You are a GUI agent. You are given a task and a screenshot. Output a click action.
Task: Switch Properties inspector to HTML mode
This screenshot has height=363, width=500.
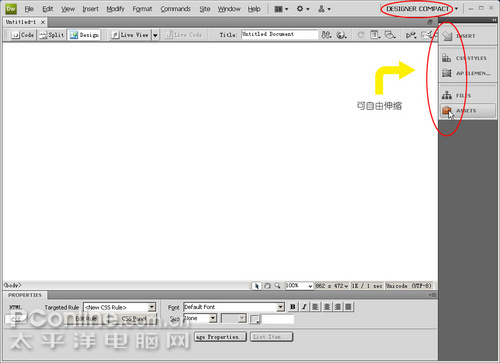(16, 307)
